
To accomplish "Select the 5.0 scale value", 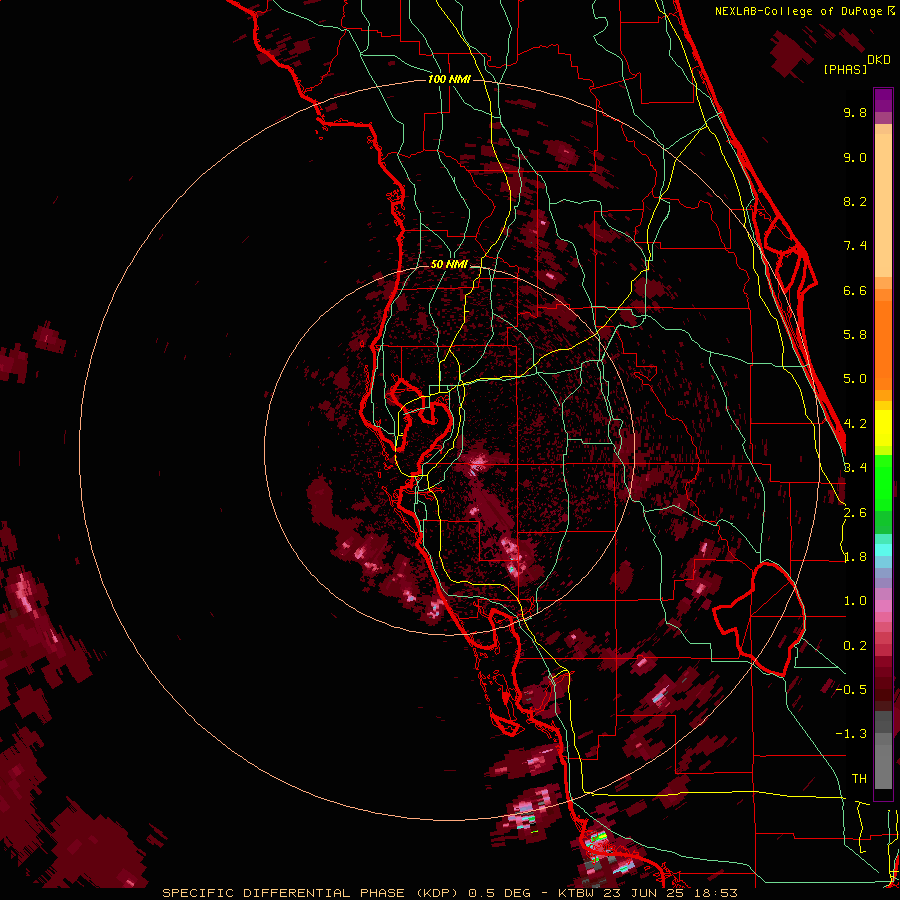I will point(855,379).
